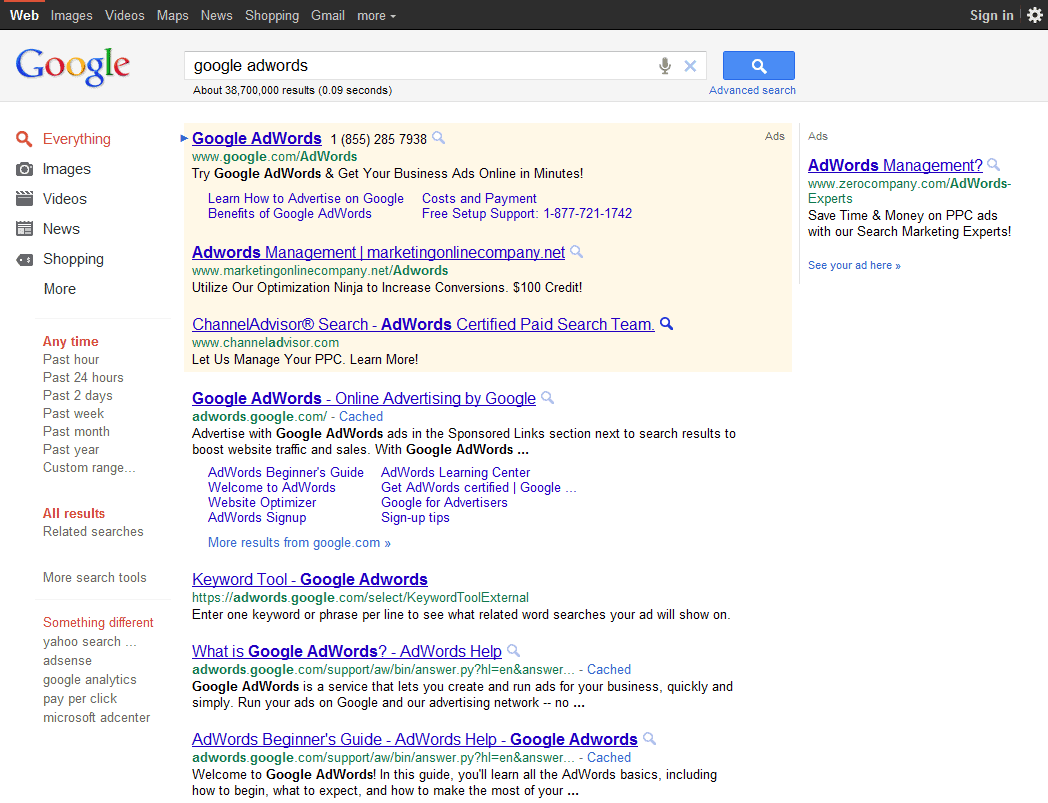Click the Google logo
Screen dimensions: 1048x803
[x=72, y=66]
